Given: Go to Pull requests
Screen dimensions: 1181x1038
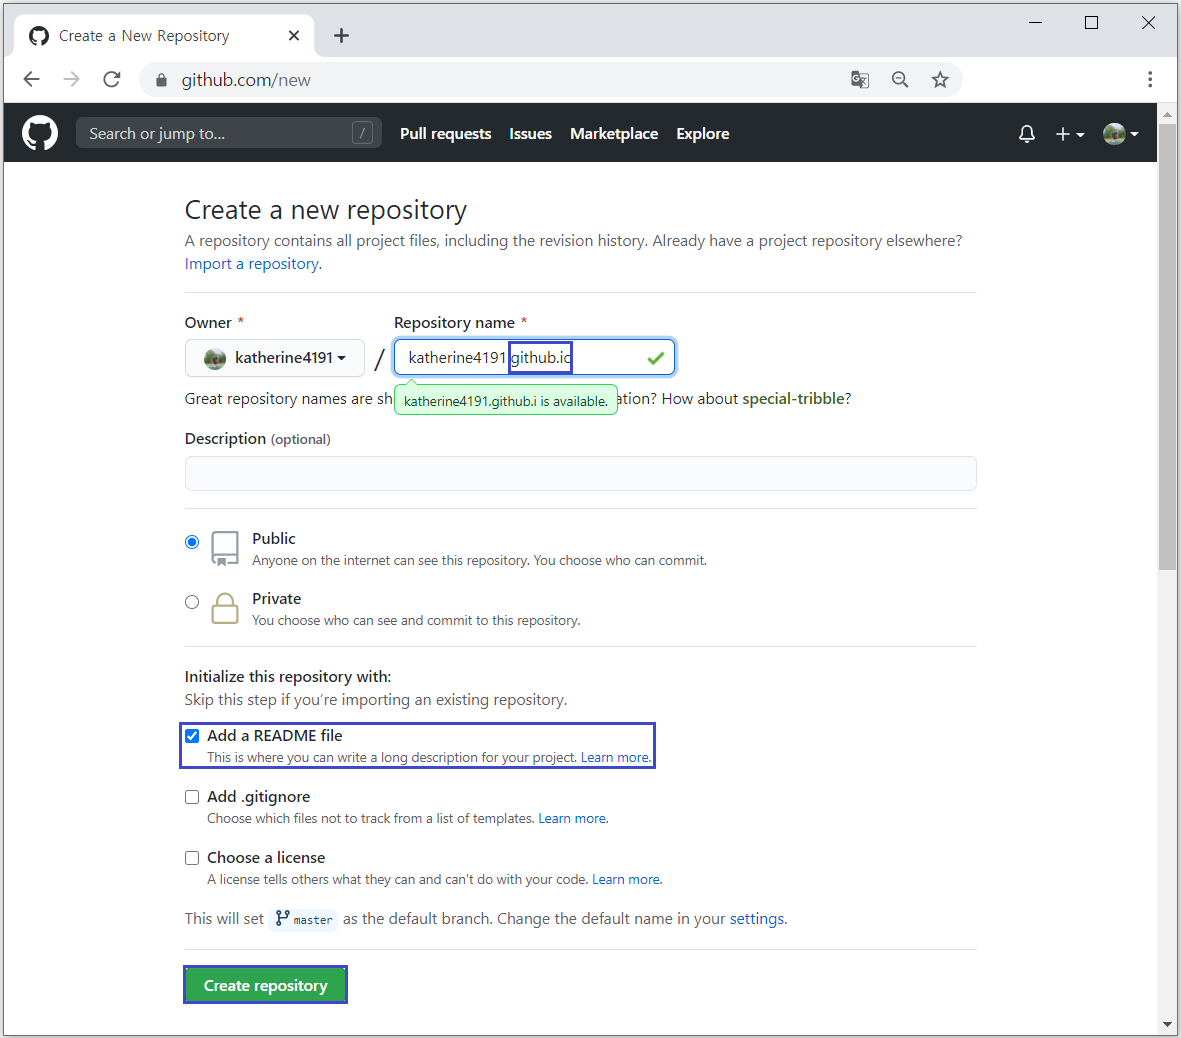Looking at the screenshot, I should 445,133.
